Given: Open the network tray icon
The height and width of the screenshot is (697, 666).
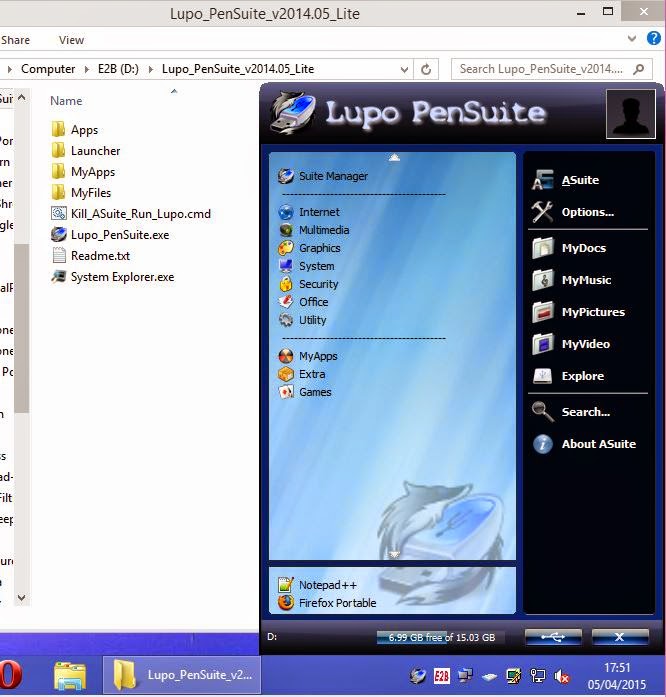Looking at the screenshot, I should click(x=538, y=676).
